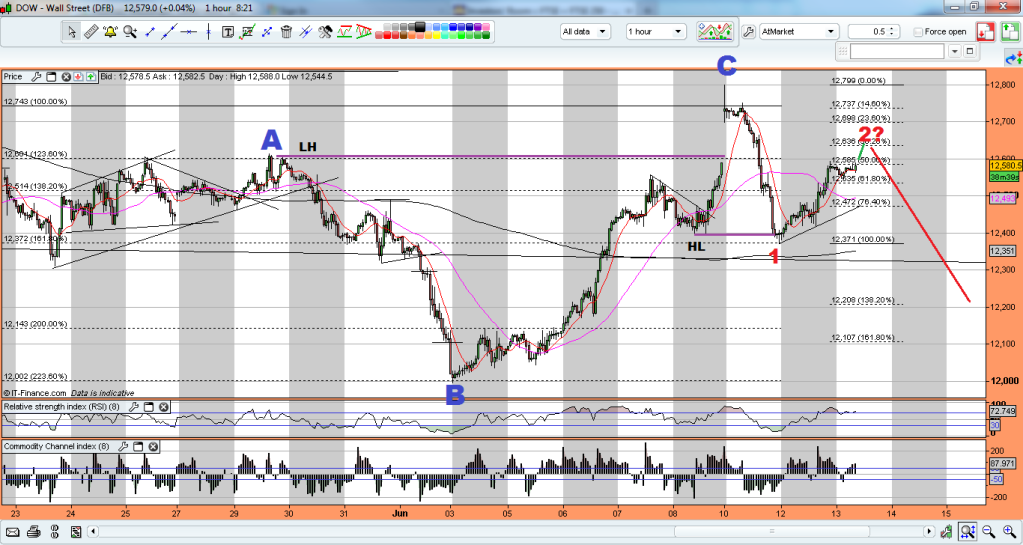Select the support resistance lines tool
Screen dimensions: 1023x545
344,31
